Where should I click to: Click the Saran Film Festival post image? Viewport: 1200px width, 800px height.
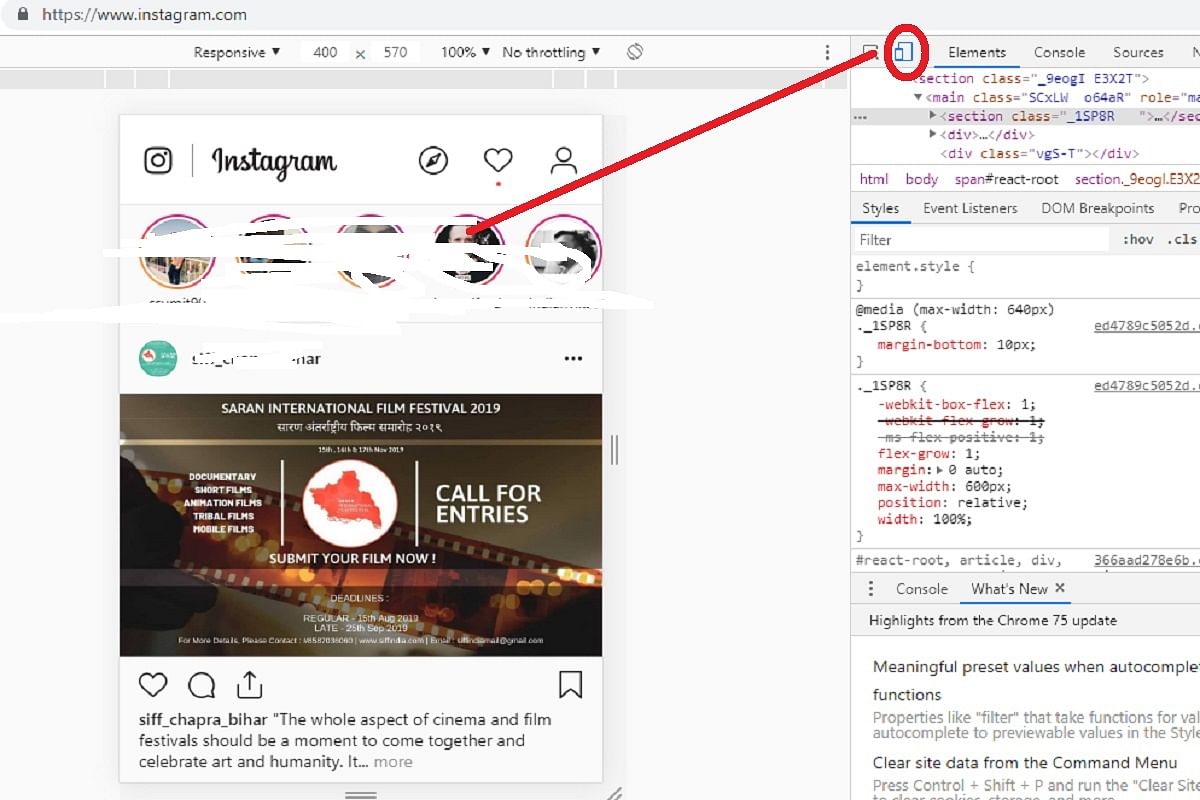coord(361,525)
